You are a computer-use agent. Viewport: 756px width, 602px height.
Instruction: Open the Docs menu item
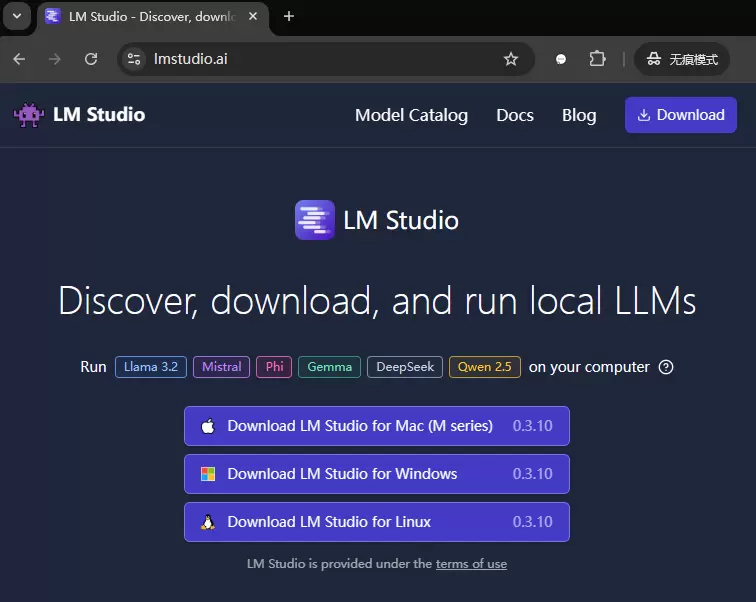(x=515, y=115)
